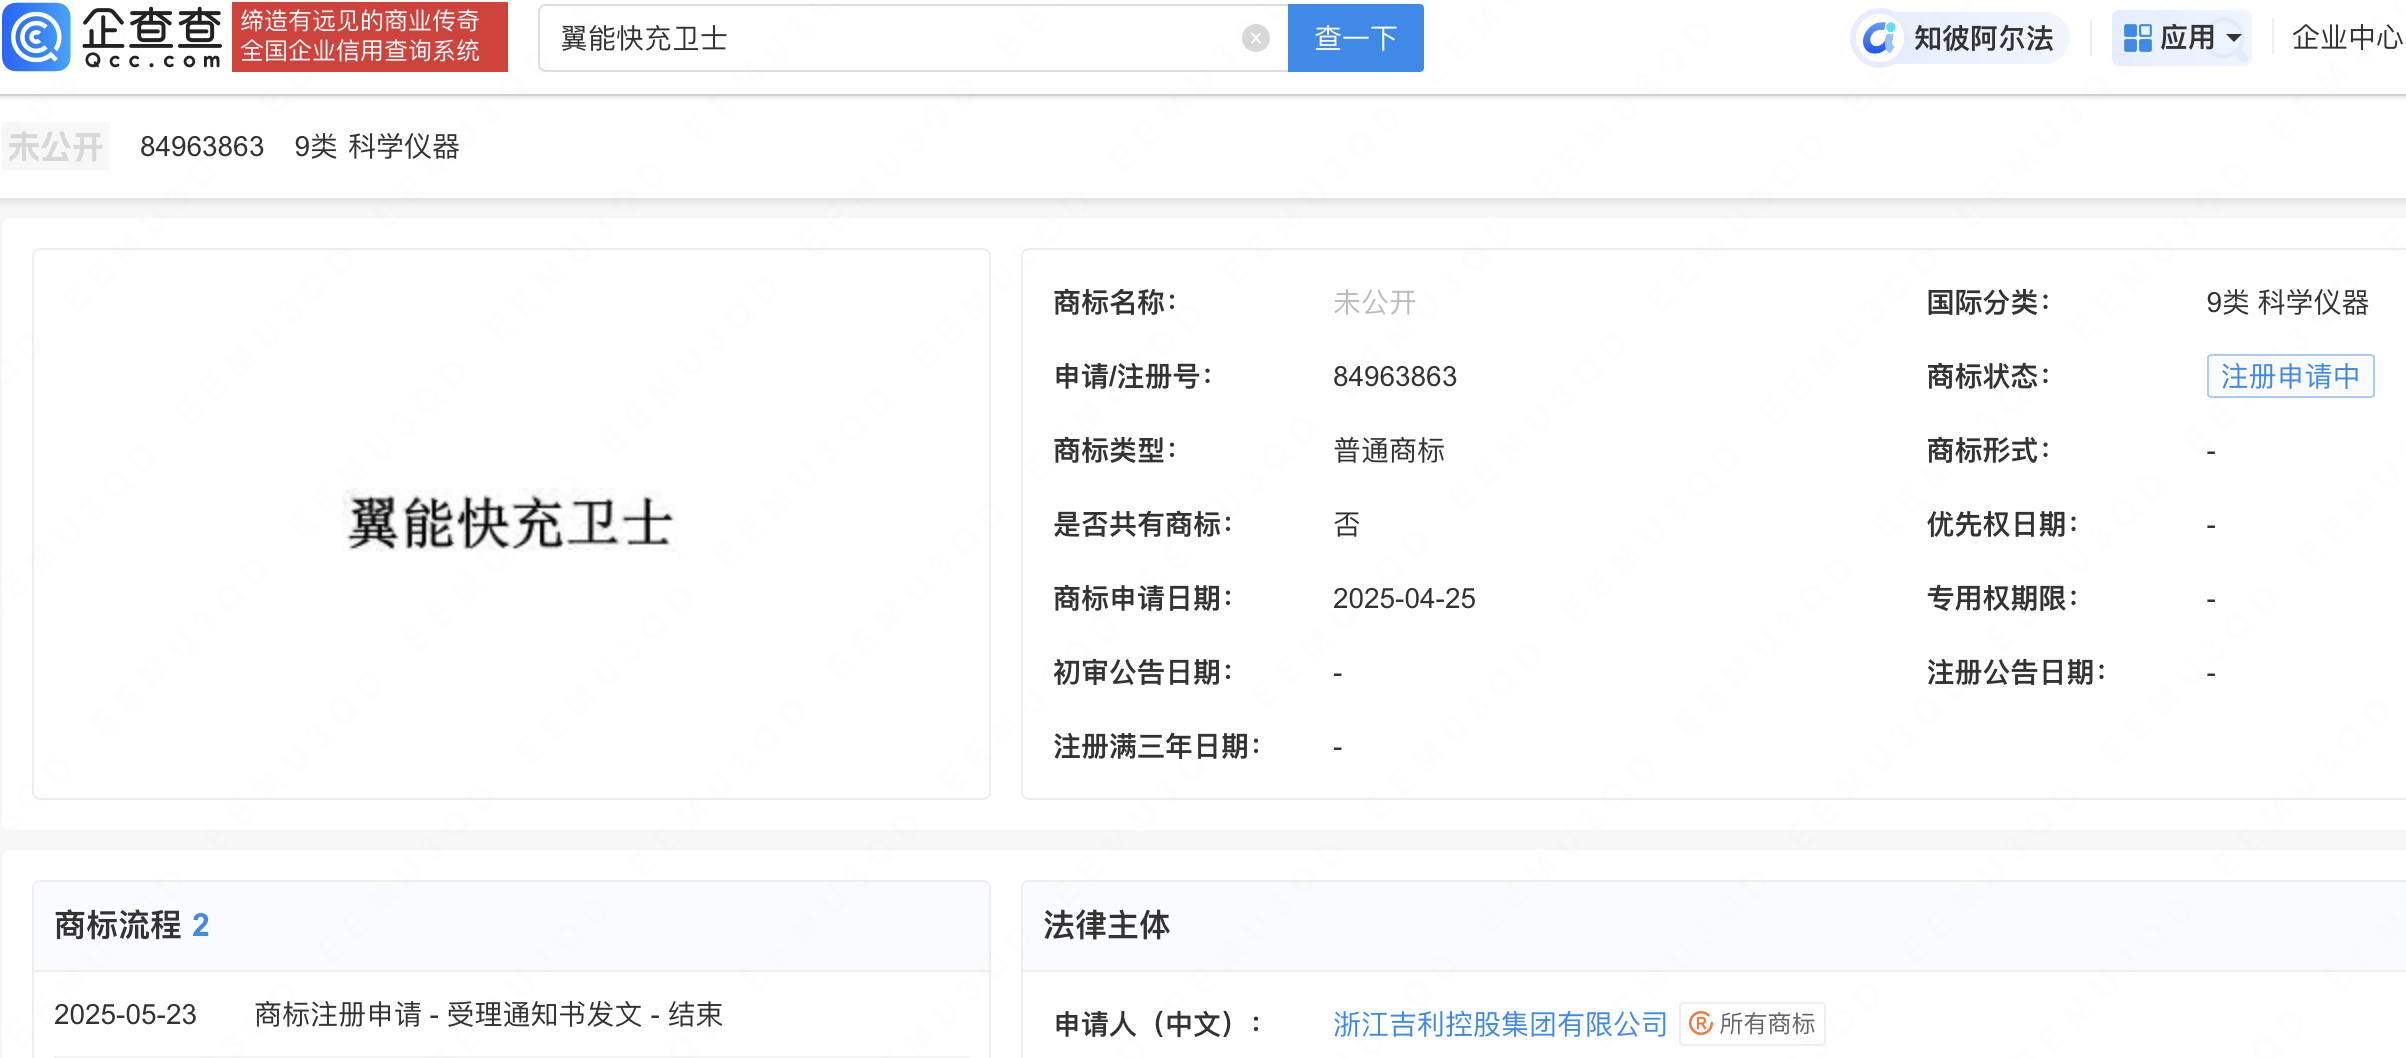Click the 商标名称 value 未公开
This screenshot has width=2406, height=1058.
pos(1374,303)
